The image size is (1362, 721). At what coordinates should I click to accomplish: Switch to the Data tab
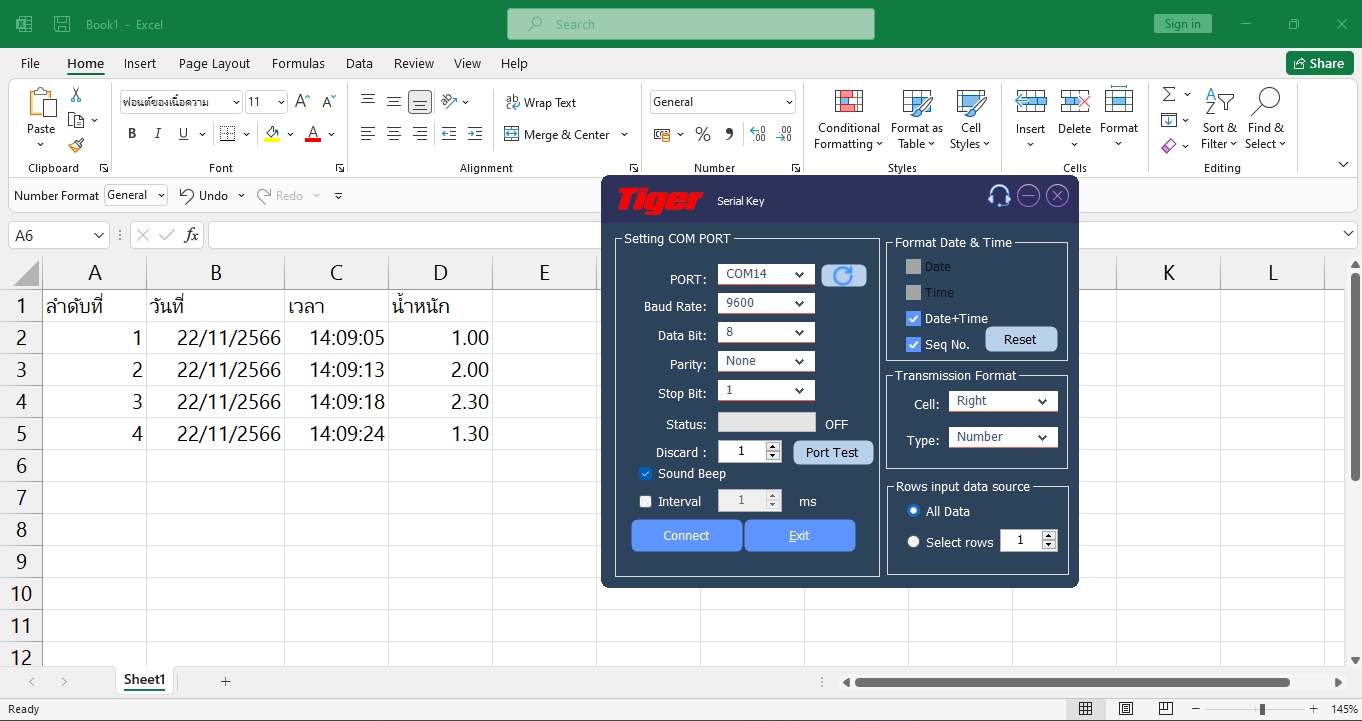point(359,63)
